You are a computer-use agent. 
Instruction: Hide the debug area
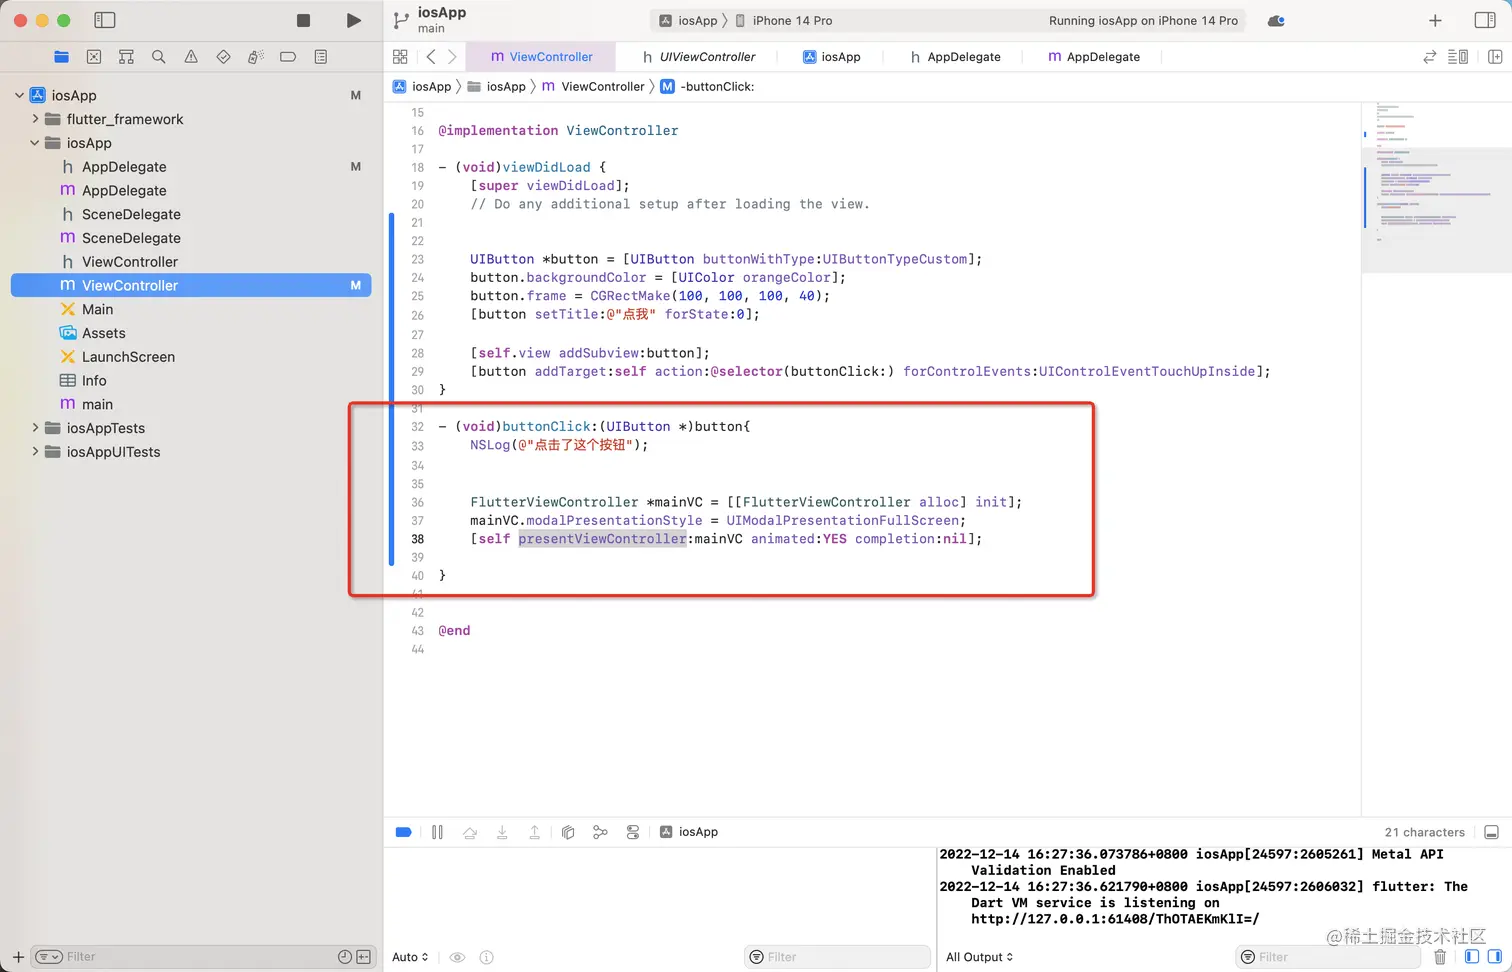click(1491, 832)
